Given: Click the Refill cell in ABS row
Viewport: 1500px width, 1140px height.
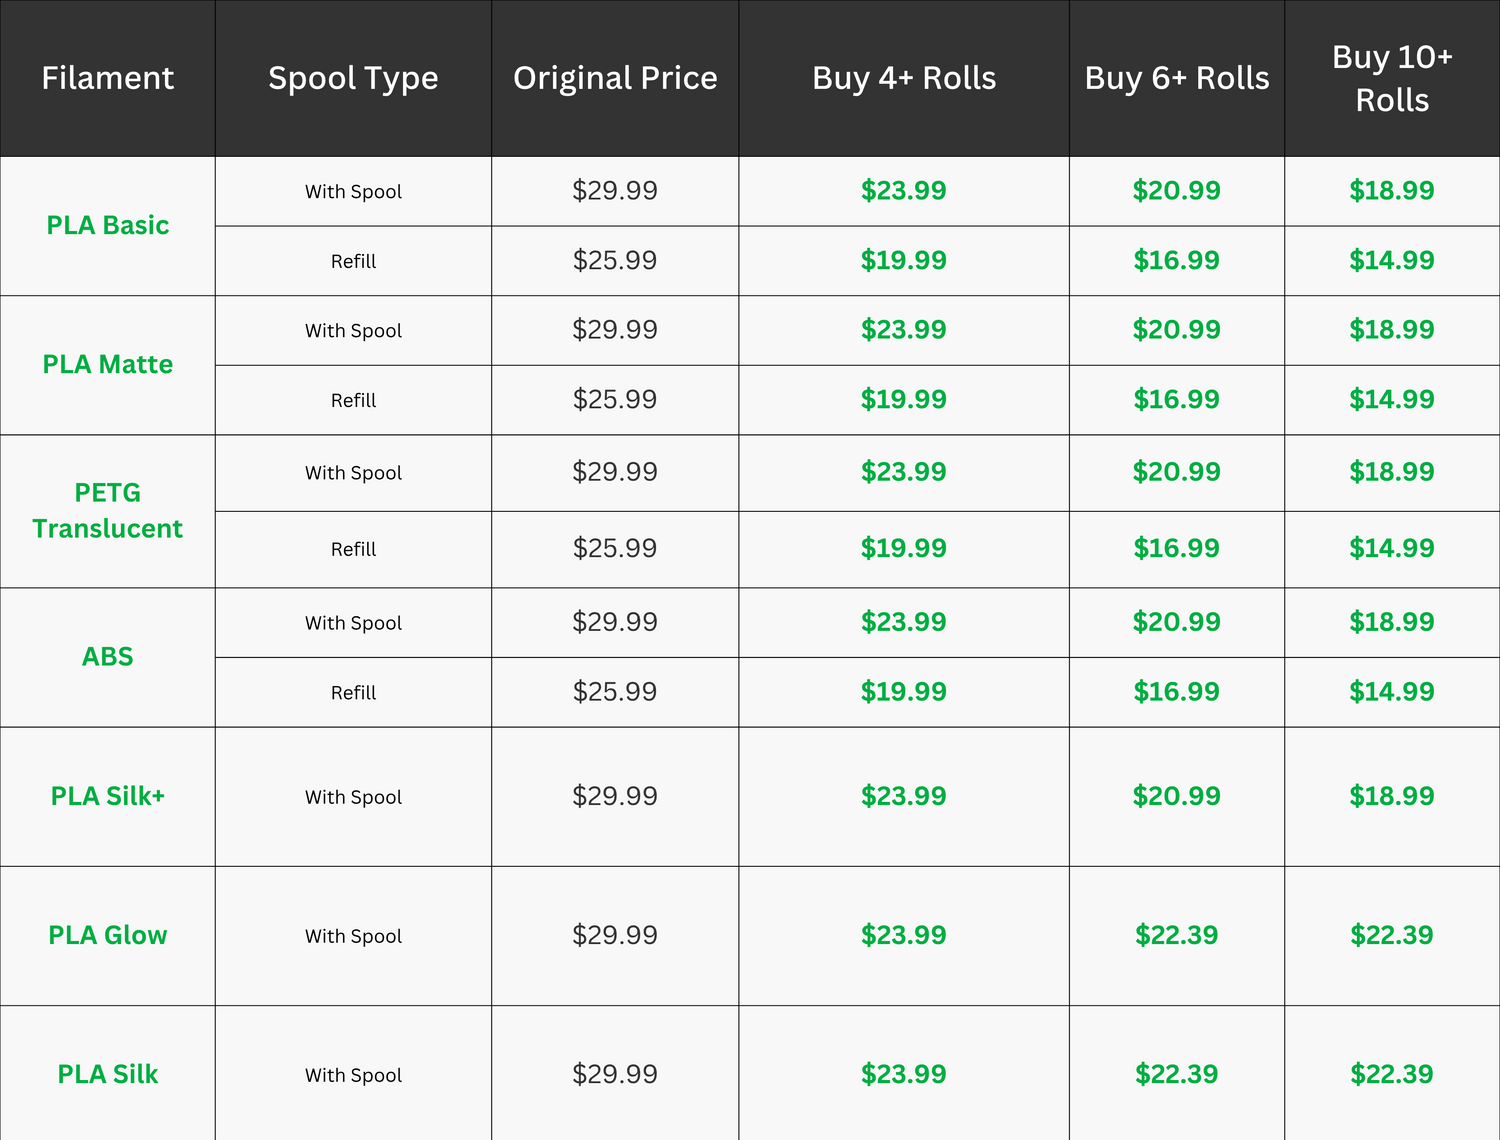Looking at the screenshot, I should pos(353,693).
